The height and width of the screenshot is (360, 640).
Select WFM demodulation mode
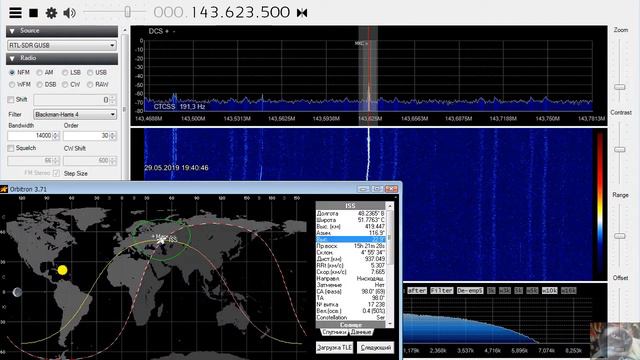(20, 84)
